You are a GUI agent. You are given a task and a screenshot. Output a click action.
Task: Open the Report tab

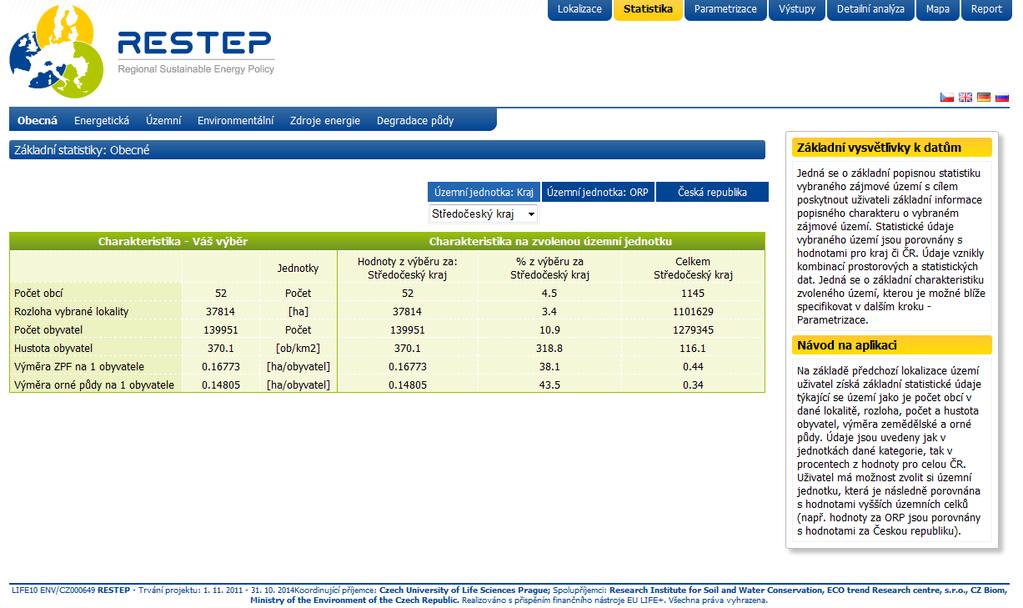pyautogui.click(x=986, y=9)
